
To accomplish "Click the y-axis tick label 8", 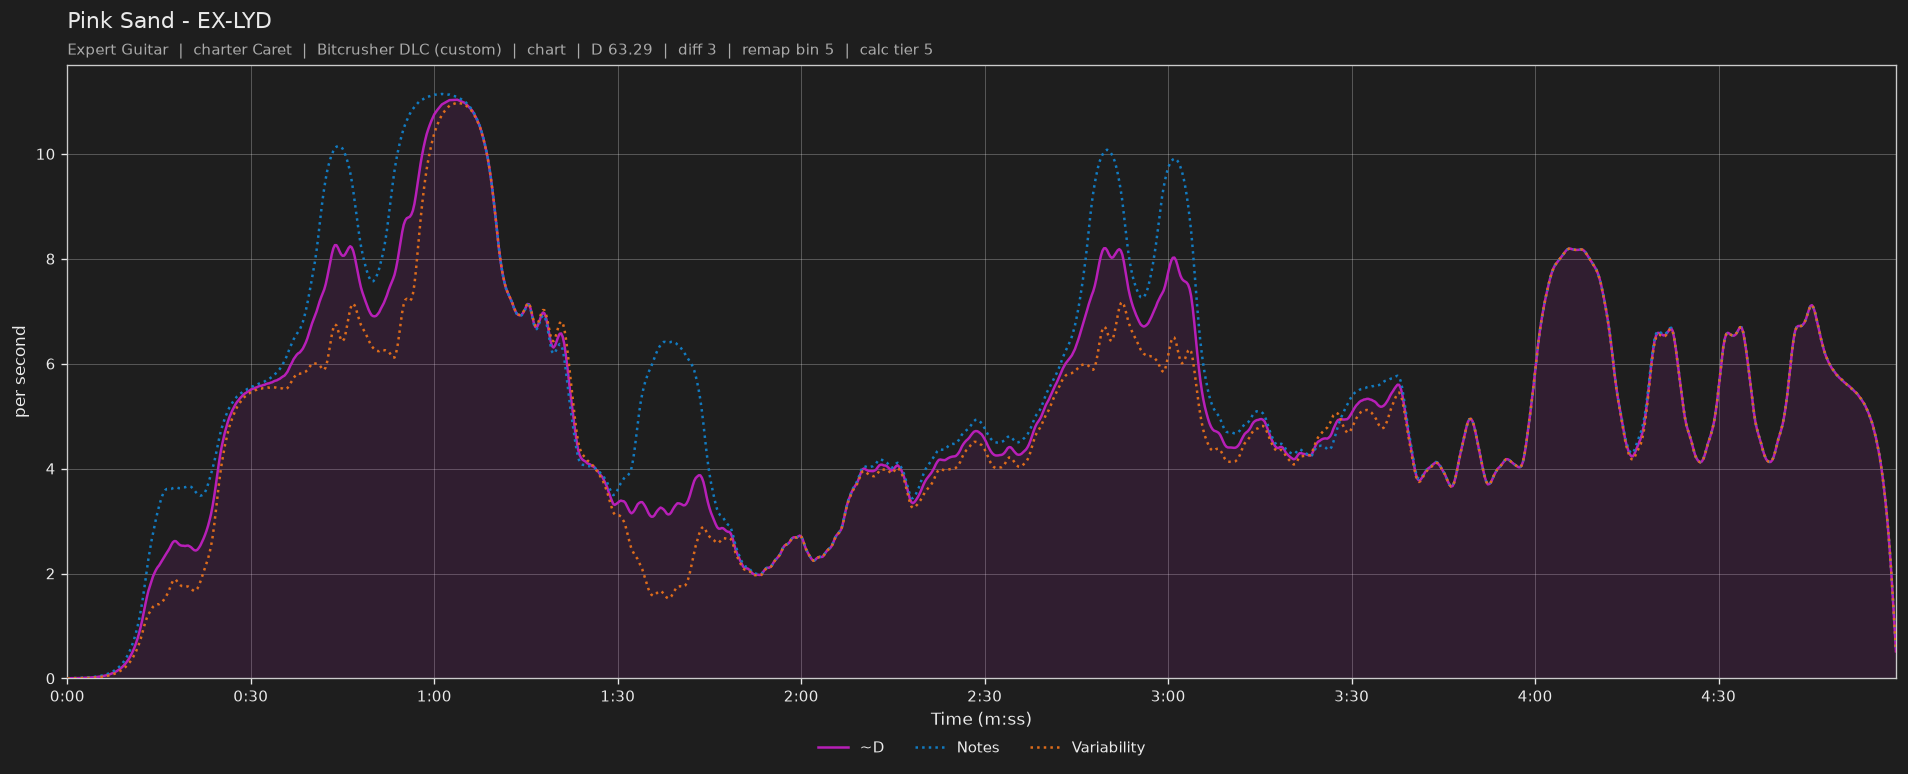I will 52,260.
